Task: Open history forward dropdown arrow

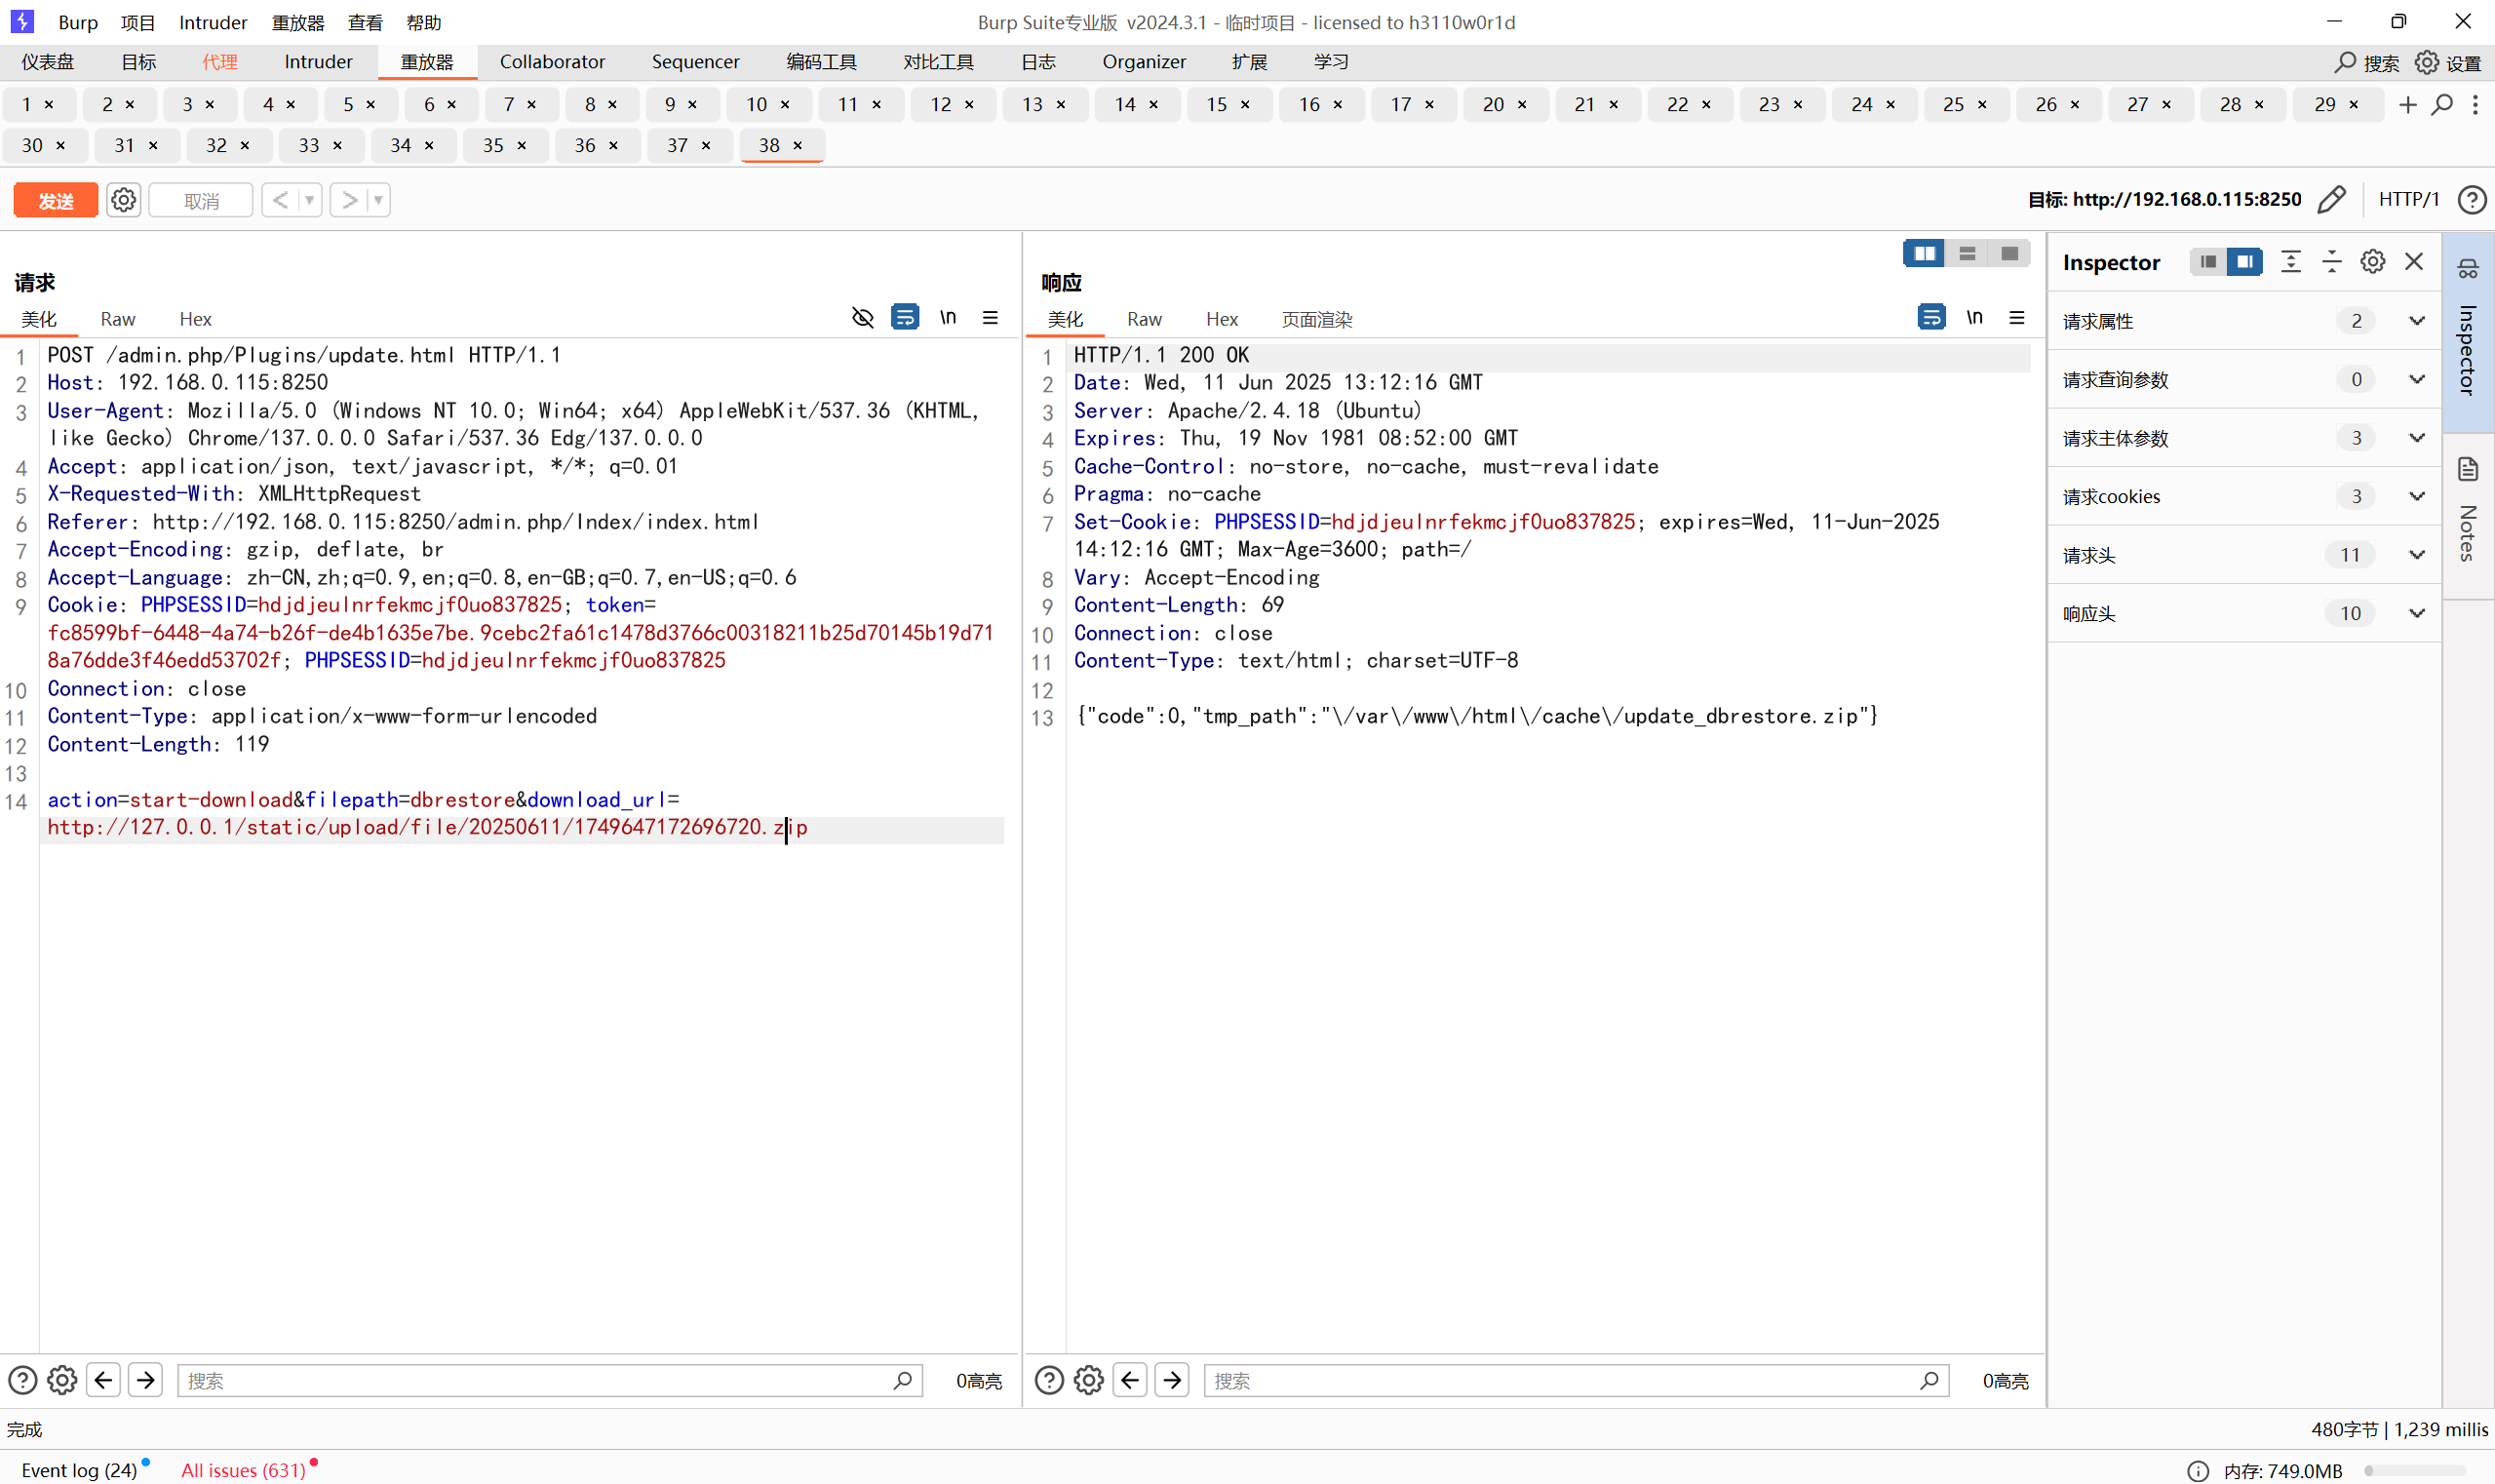Action: pos(379,200)
